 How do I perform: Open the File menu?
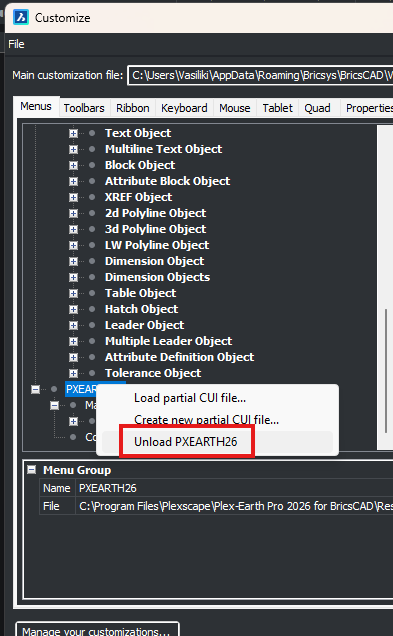coord(16,44)
